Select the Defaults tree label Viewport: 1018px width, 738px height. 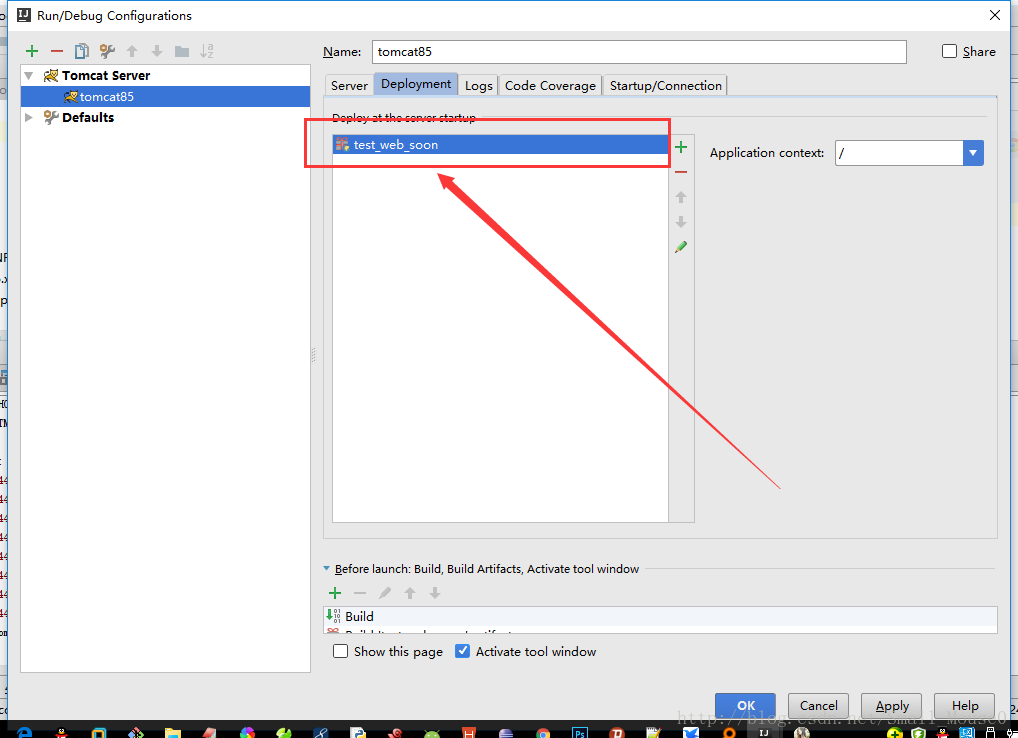[x=88, y=117]
